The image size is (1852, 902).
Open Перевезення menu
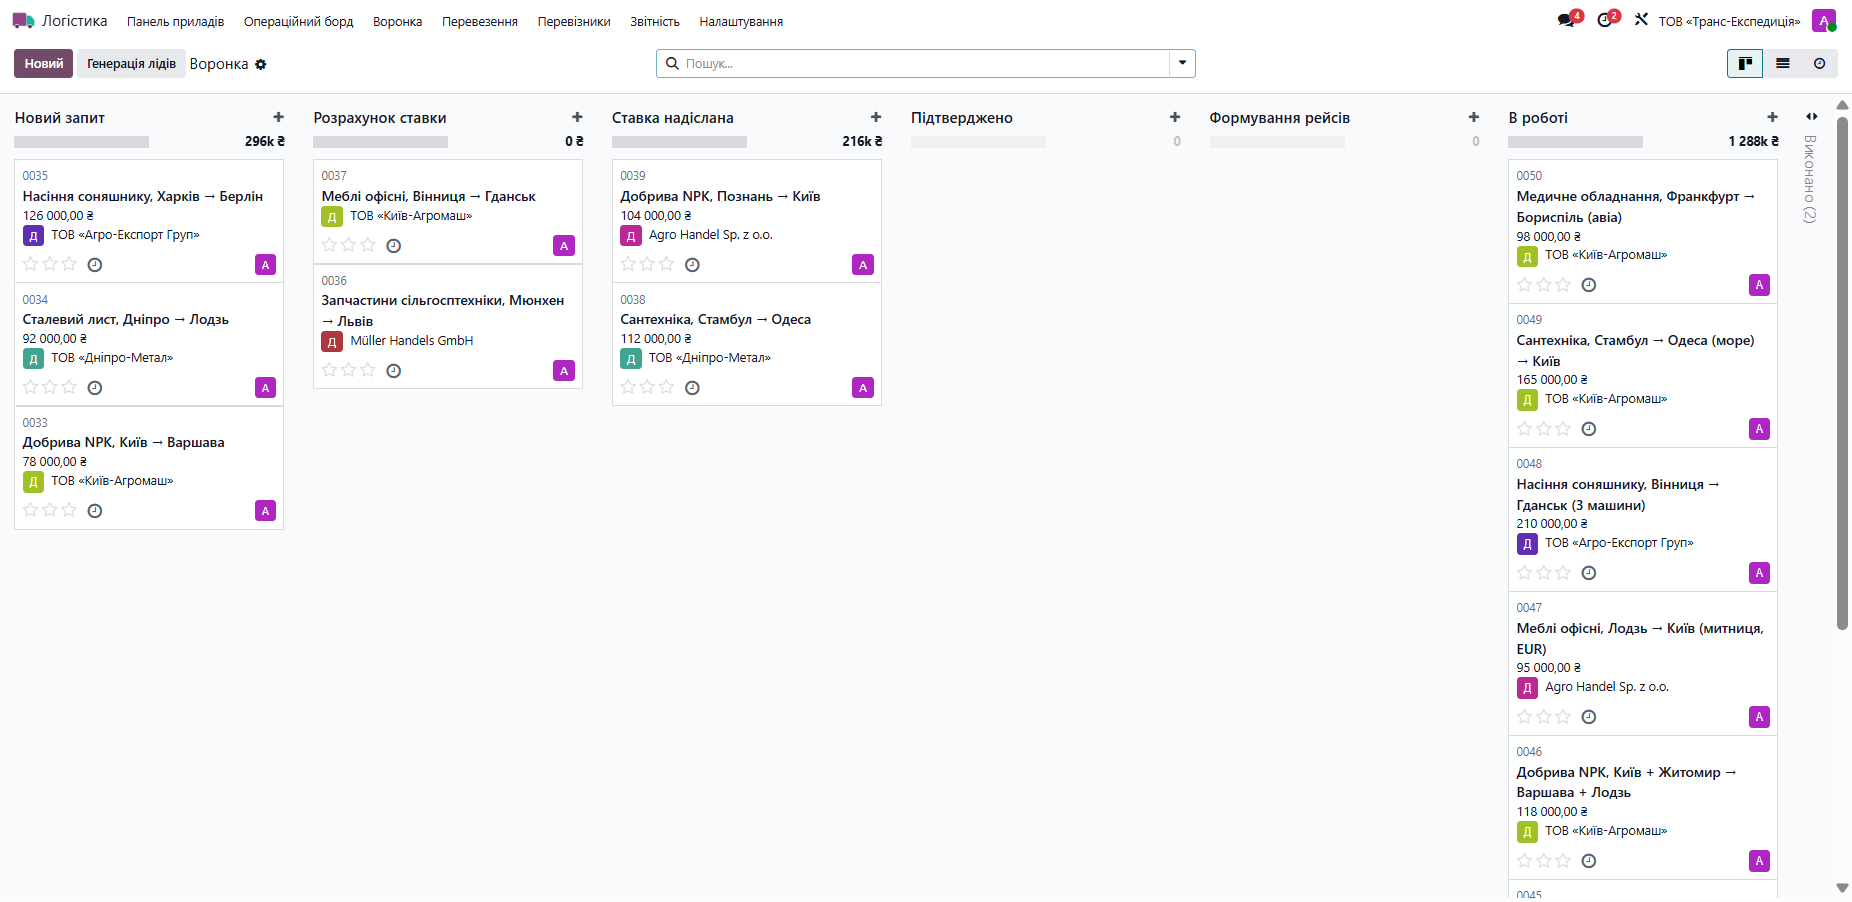[480, 21]
